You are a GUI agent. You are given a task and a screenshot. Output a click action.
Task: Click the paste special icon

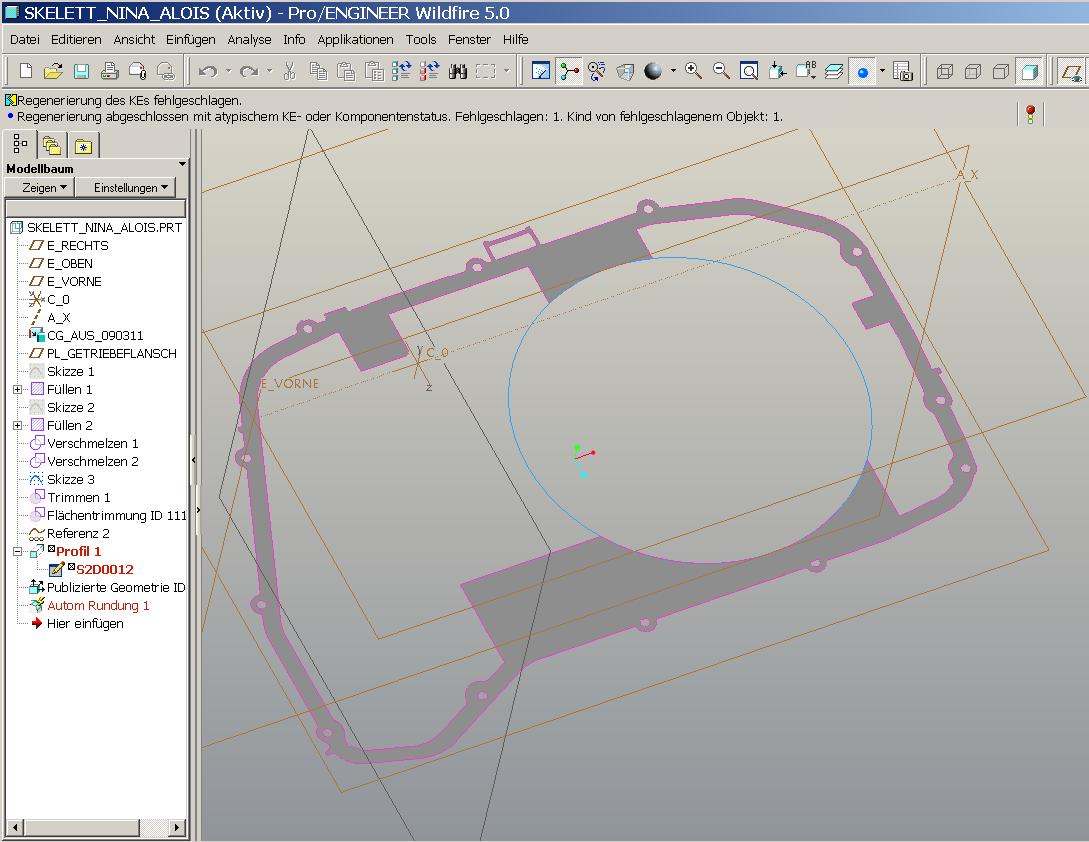coord(374,71)
